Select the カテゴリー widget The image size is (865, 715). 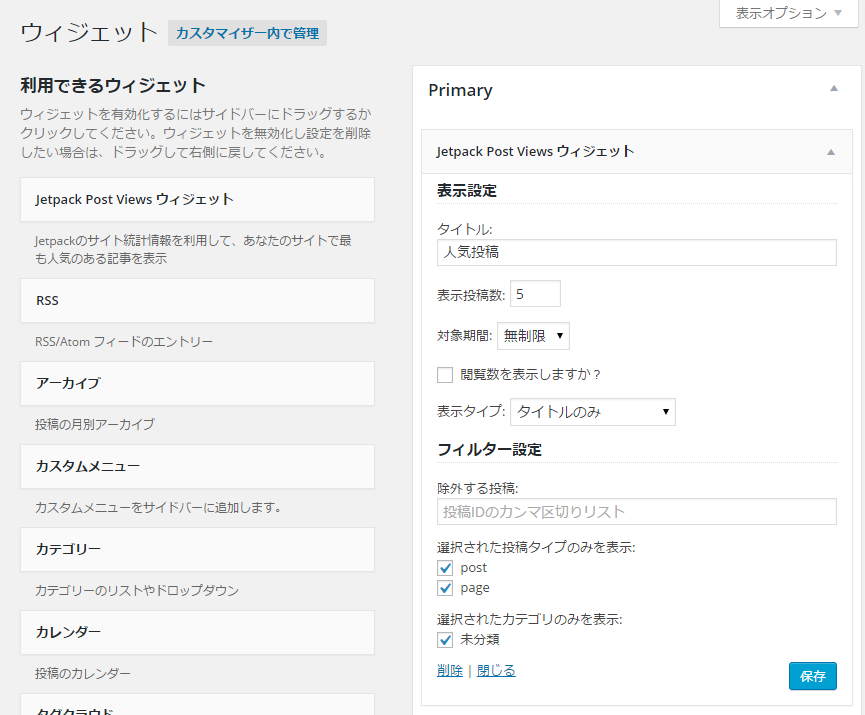(195, 549)
